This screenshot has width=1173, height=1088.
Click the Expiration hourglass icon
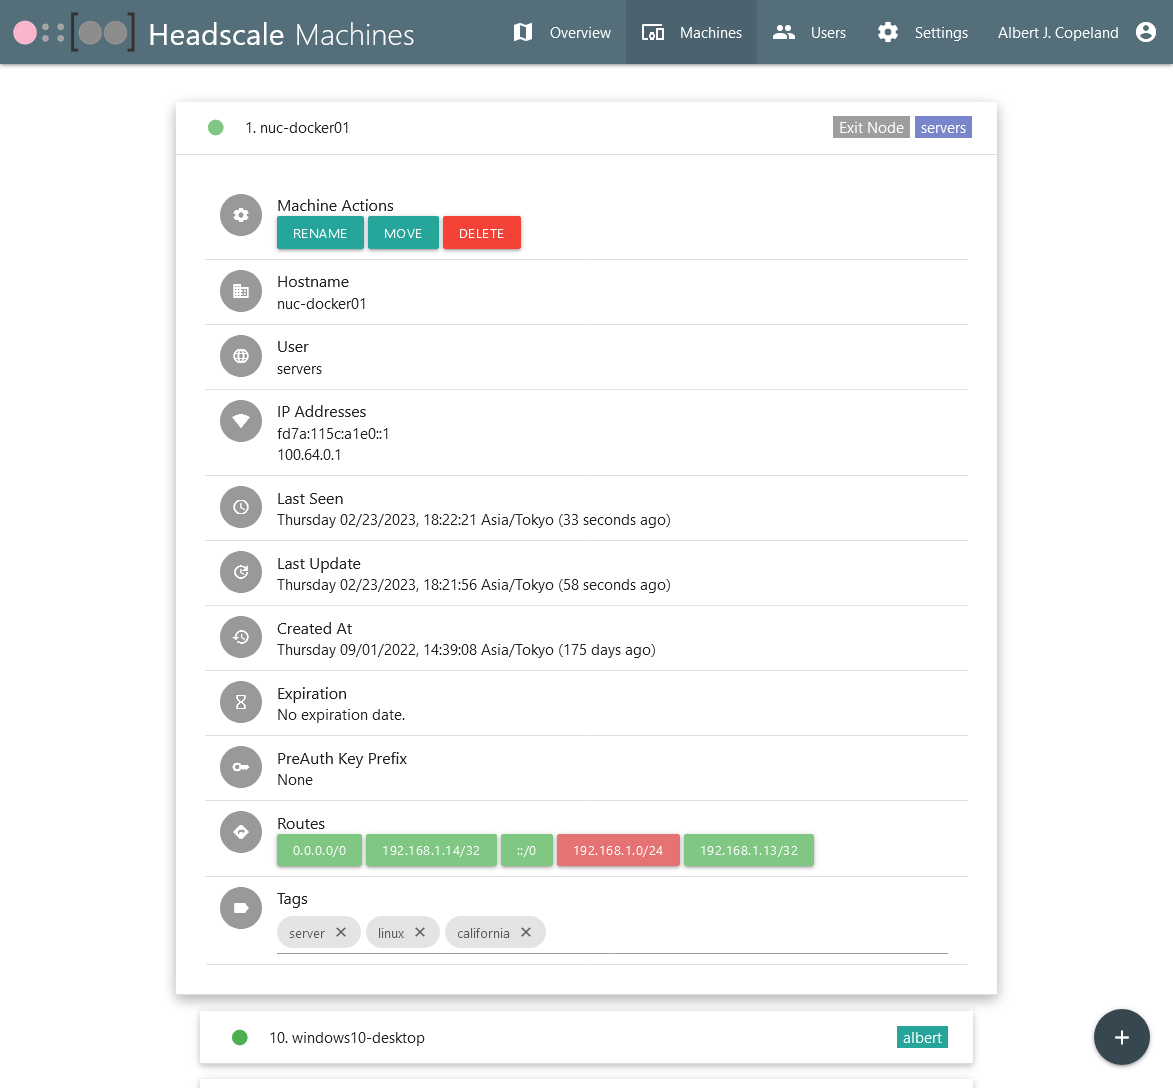pyautogui.click(x=241, y=703)
